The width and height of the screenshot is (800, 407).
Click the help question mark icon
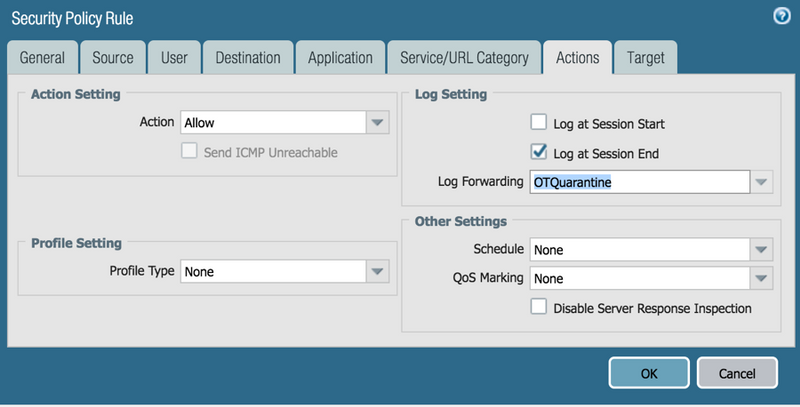[781, 17]
